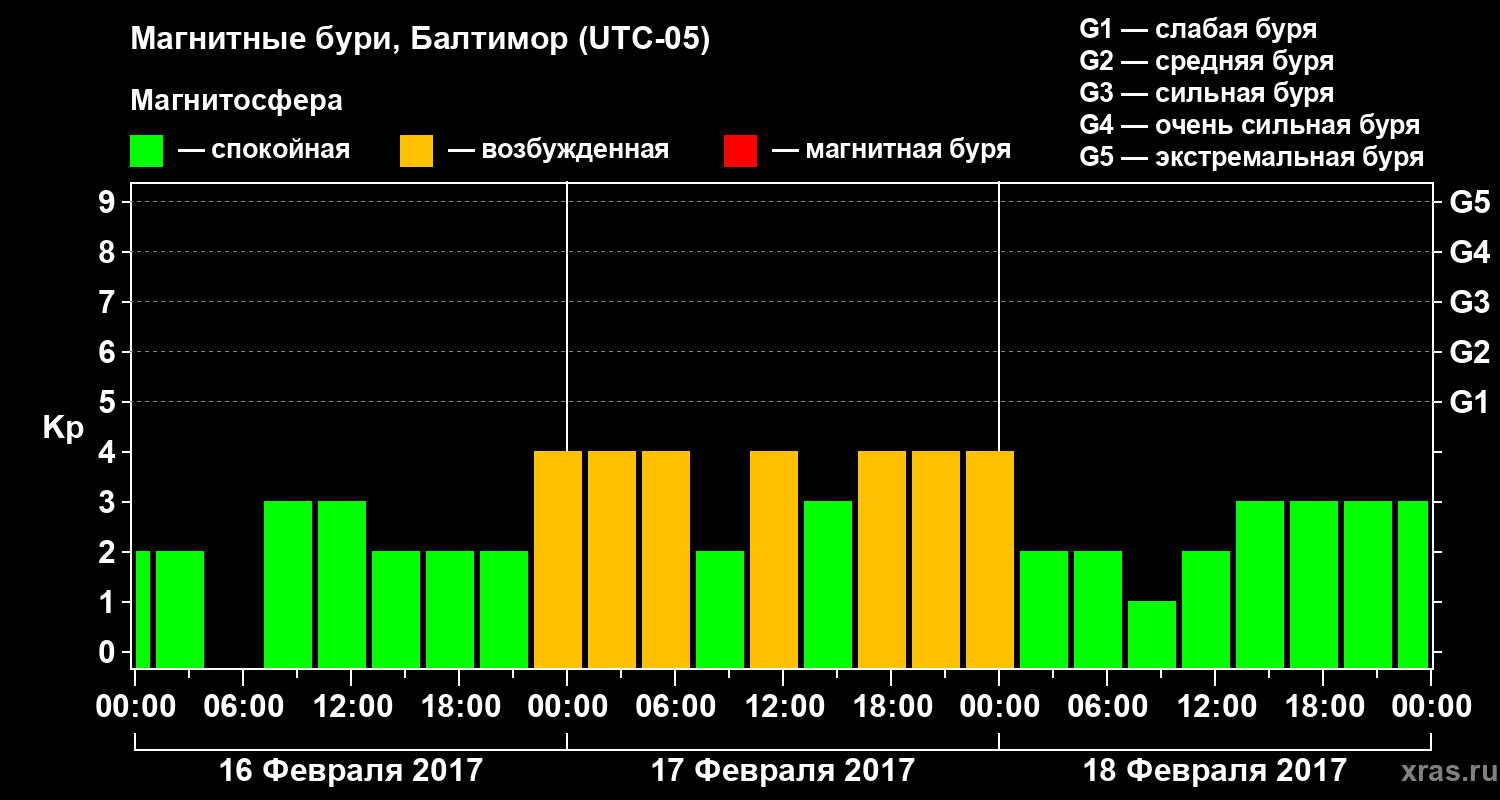Click the '06:00' time label on 16 February
The height and width of the screenshot is (800, 1500).
point(243,707)
